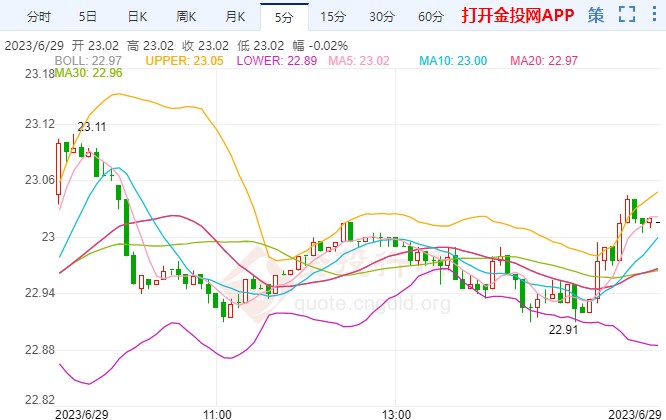Click the 22.88 price axis label
666x420 pixels.
[x=40, y=350]
